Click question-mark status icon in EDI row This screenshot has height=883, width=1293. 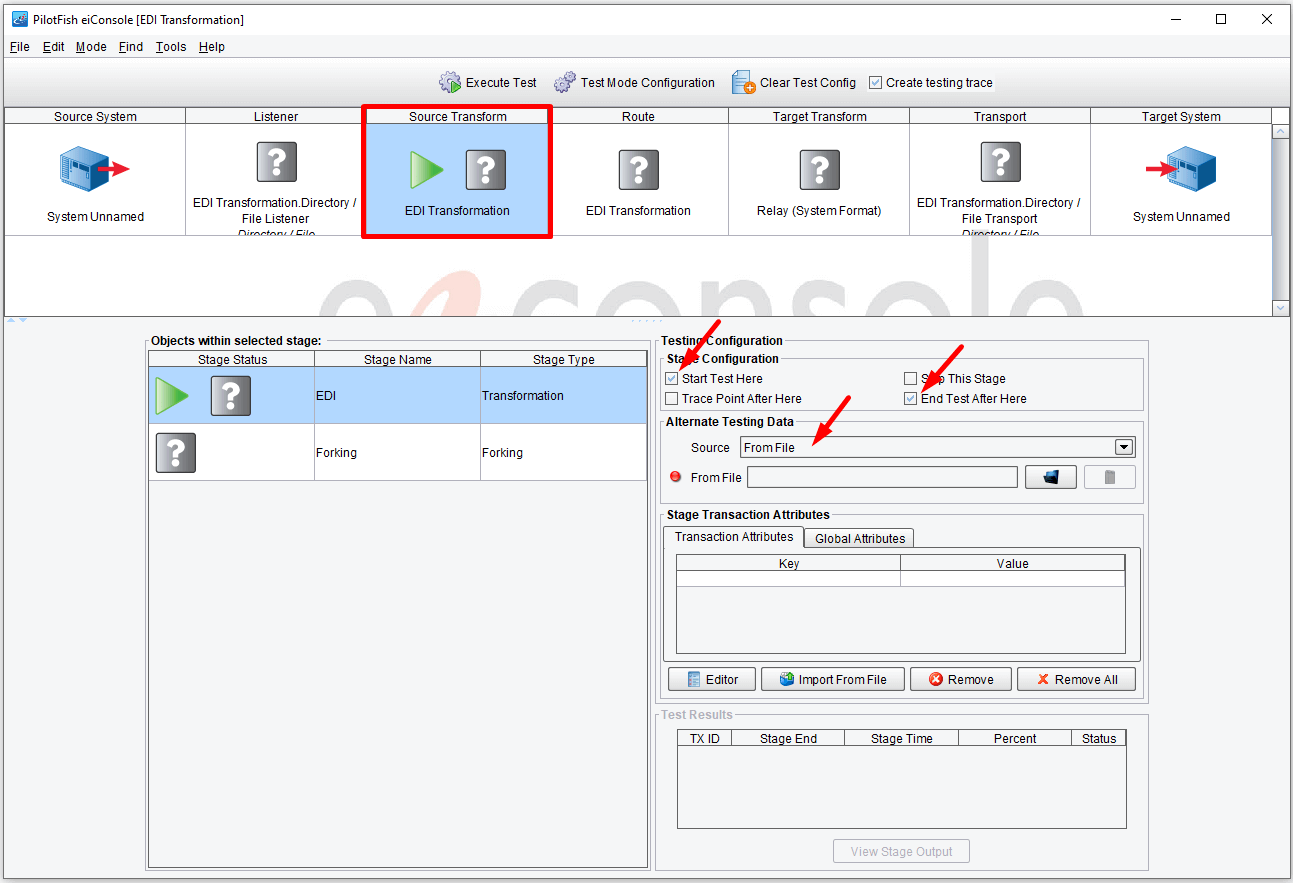click(x=230, y=396)
